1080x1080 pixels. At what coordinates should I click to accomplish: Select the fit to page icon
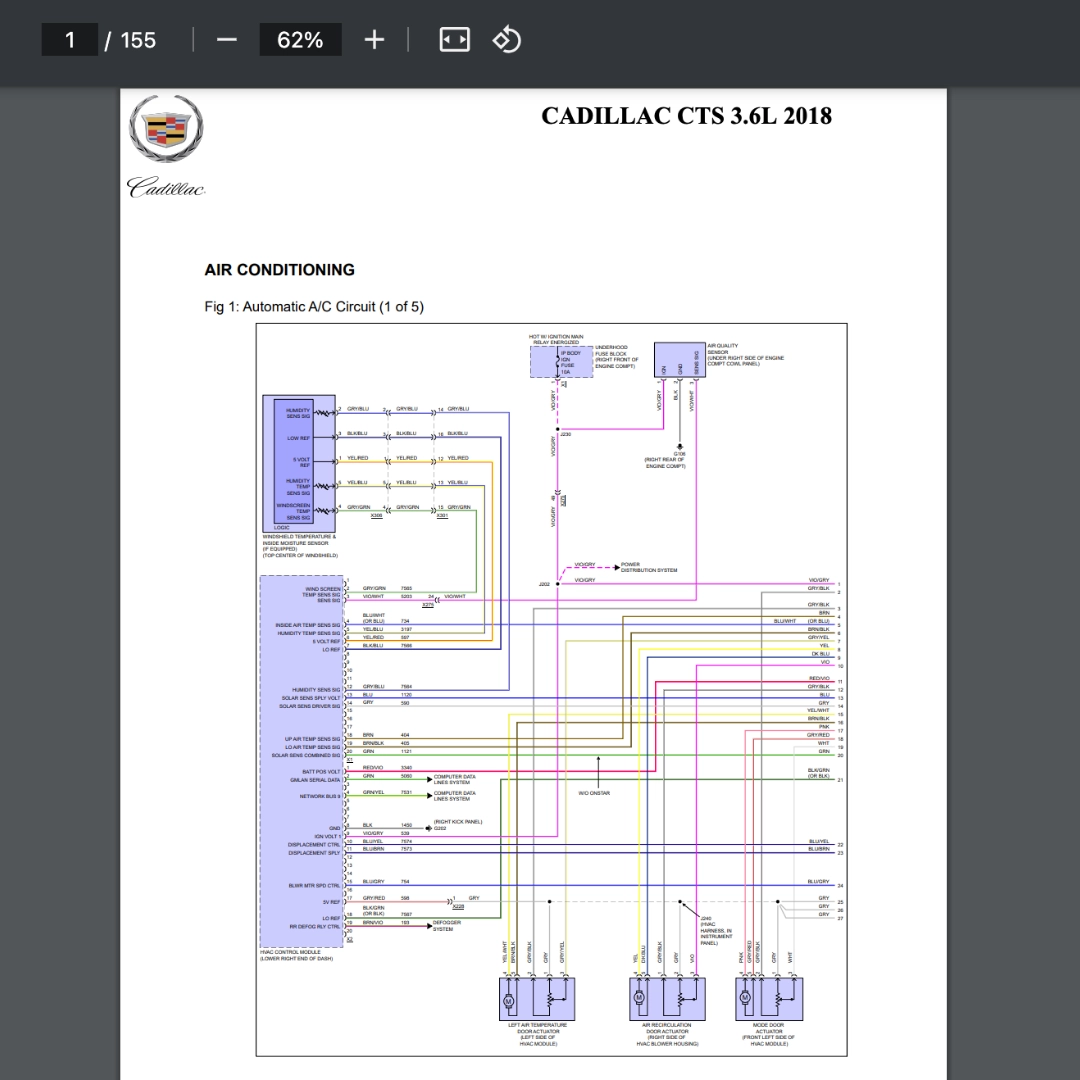[455, 39]
